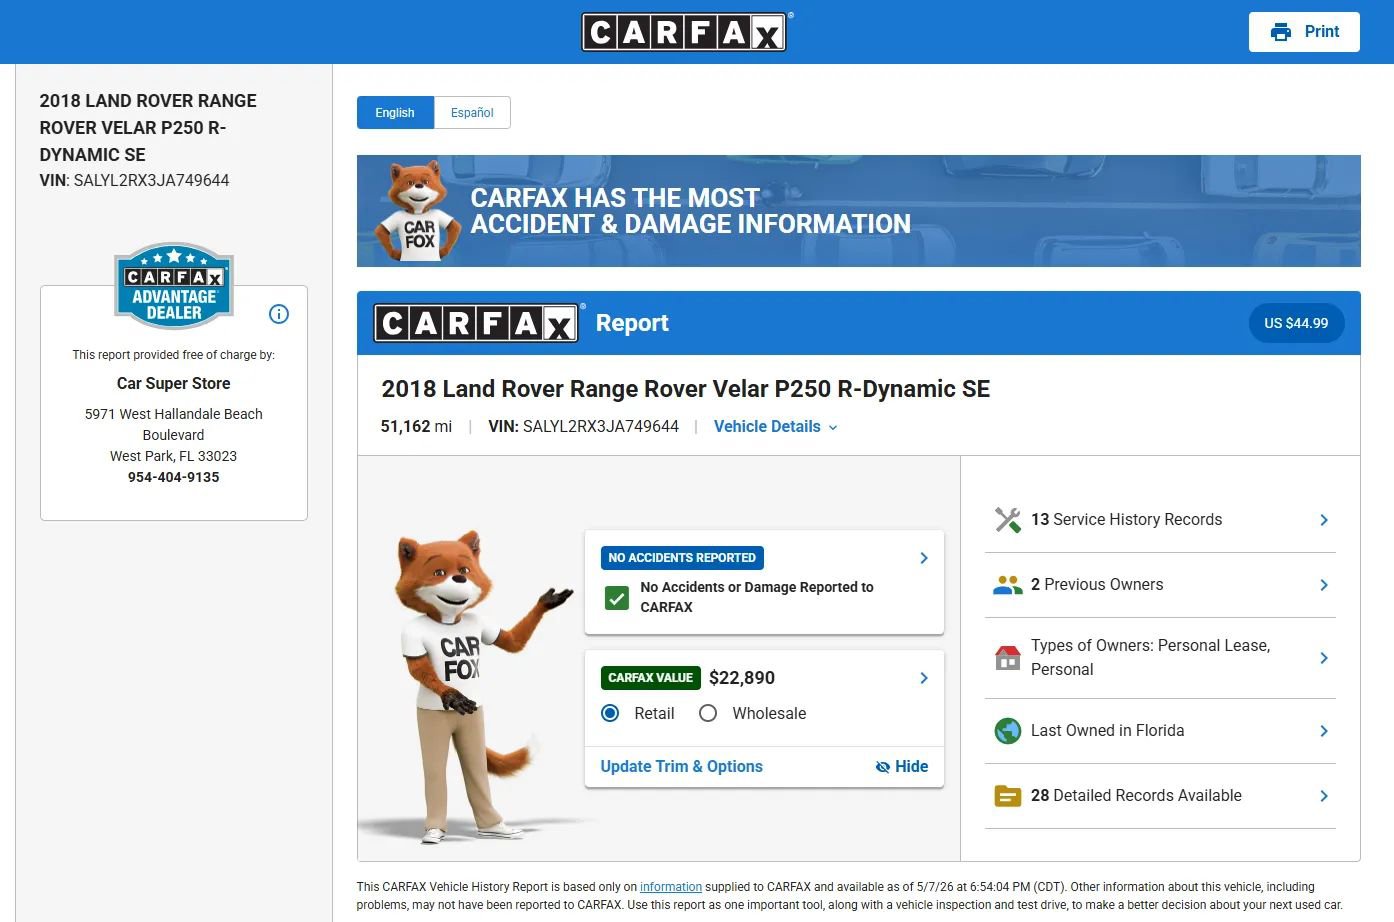Click the wrench service history icon
This screenshot has width=1394, height=922.
tap(1008, 520)
